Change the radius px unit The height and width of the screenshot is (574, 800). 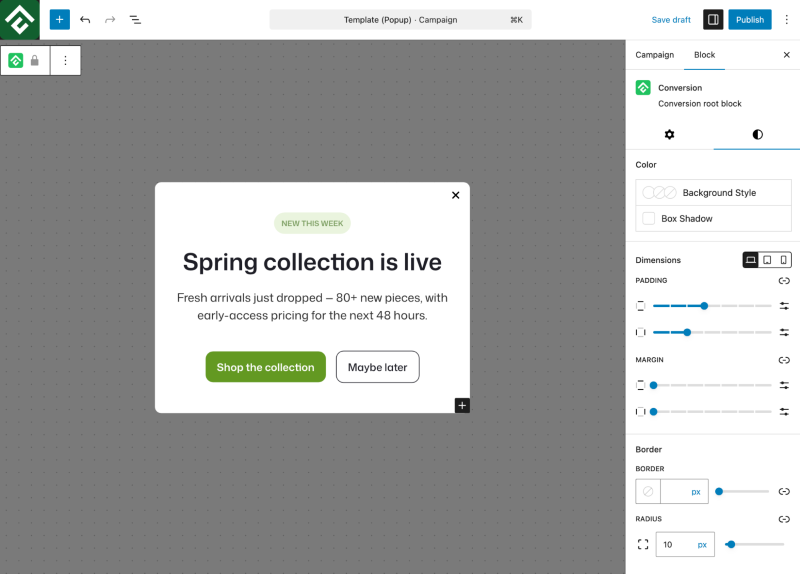(x=702, y=545)
